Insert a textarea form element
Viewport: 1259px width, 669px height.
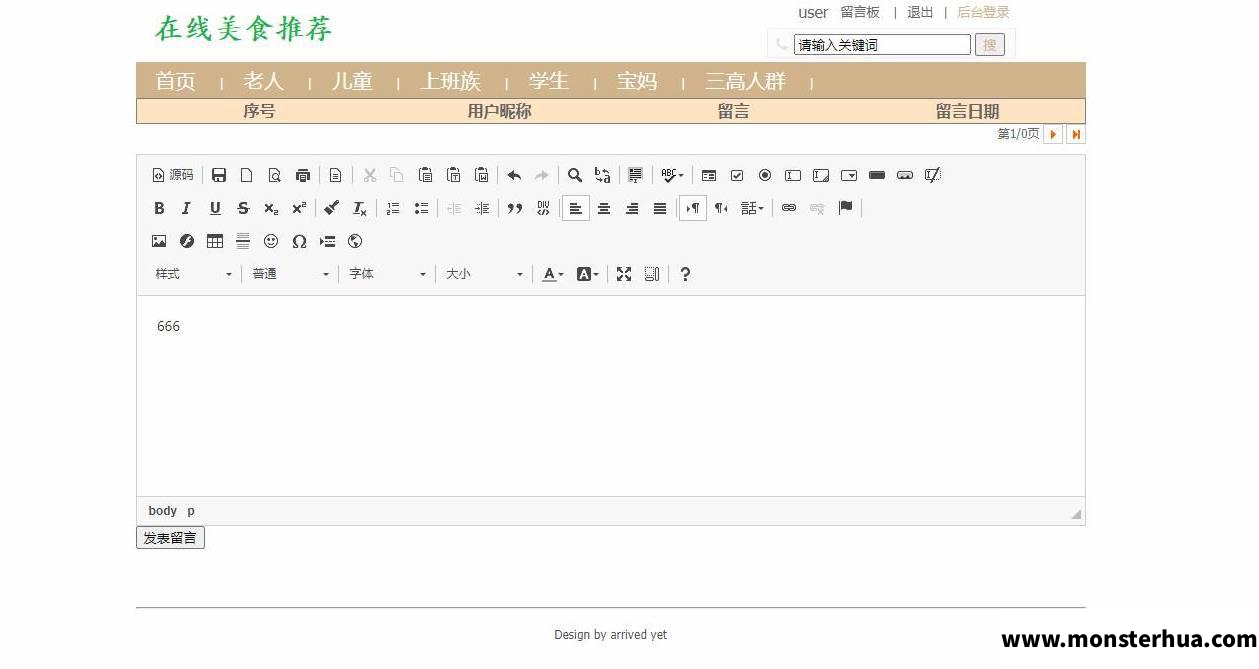coord(821,175)
